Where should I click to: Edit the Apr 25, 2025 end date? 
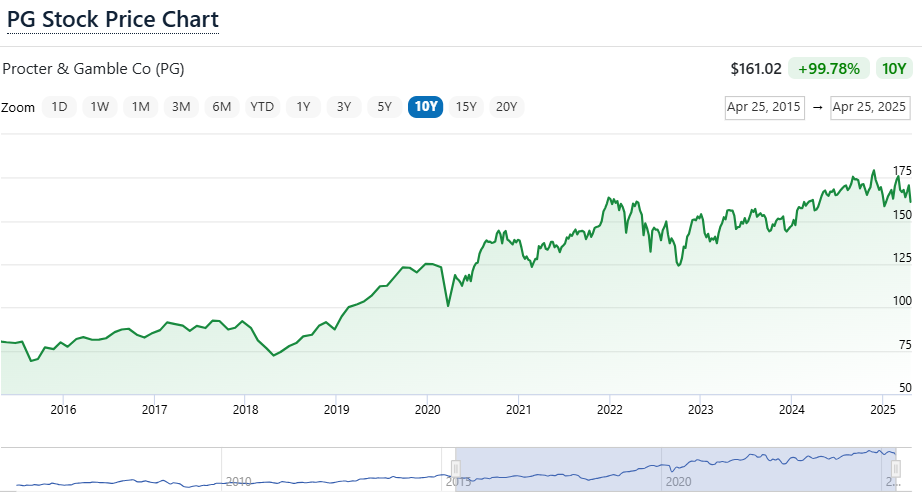tap(870, 108)
